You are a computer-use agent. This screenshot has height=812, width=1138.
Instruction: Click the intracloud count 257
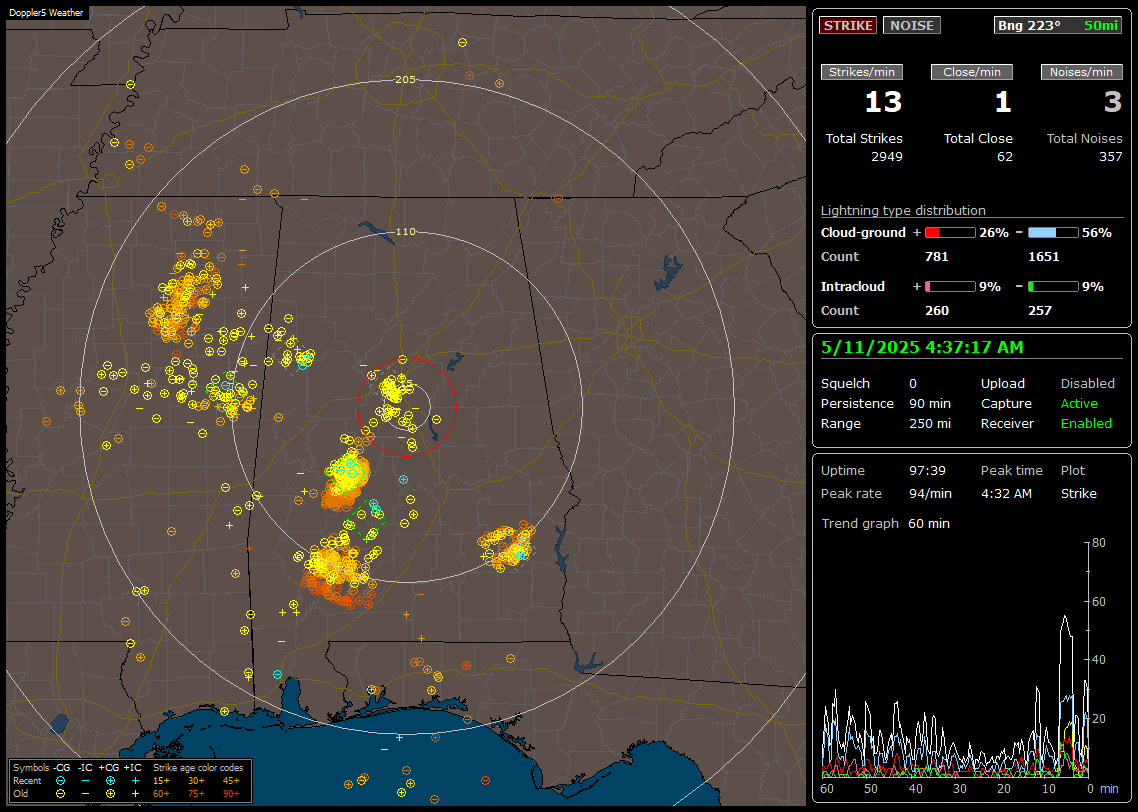click(1039, 311)
